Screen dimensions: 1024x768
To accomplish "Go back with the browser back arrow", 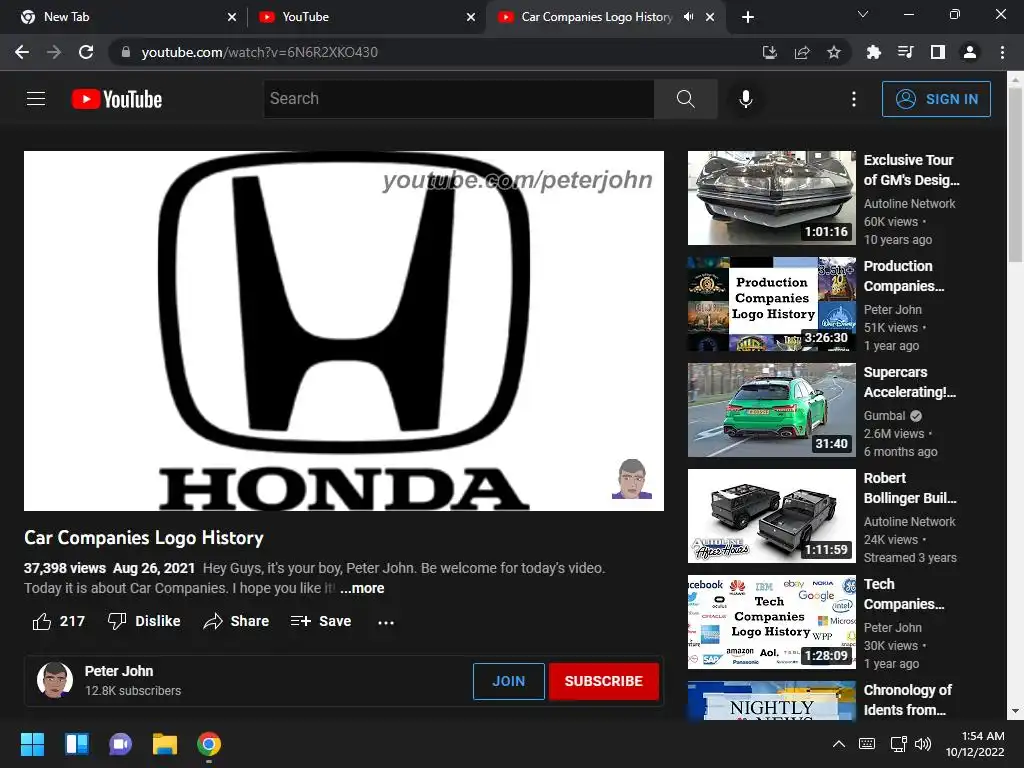I will [22, 52].
